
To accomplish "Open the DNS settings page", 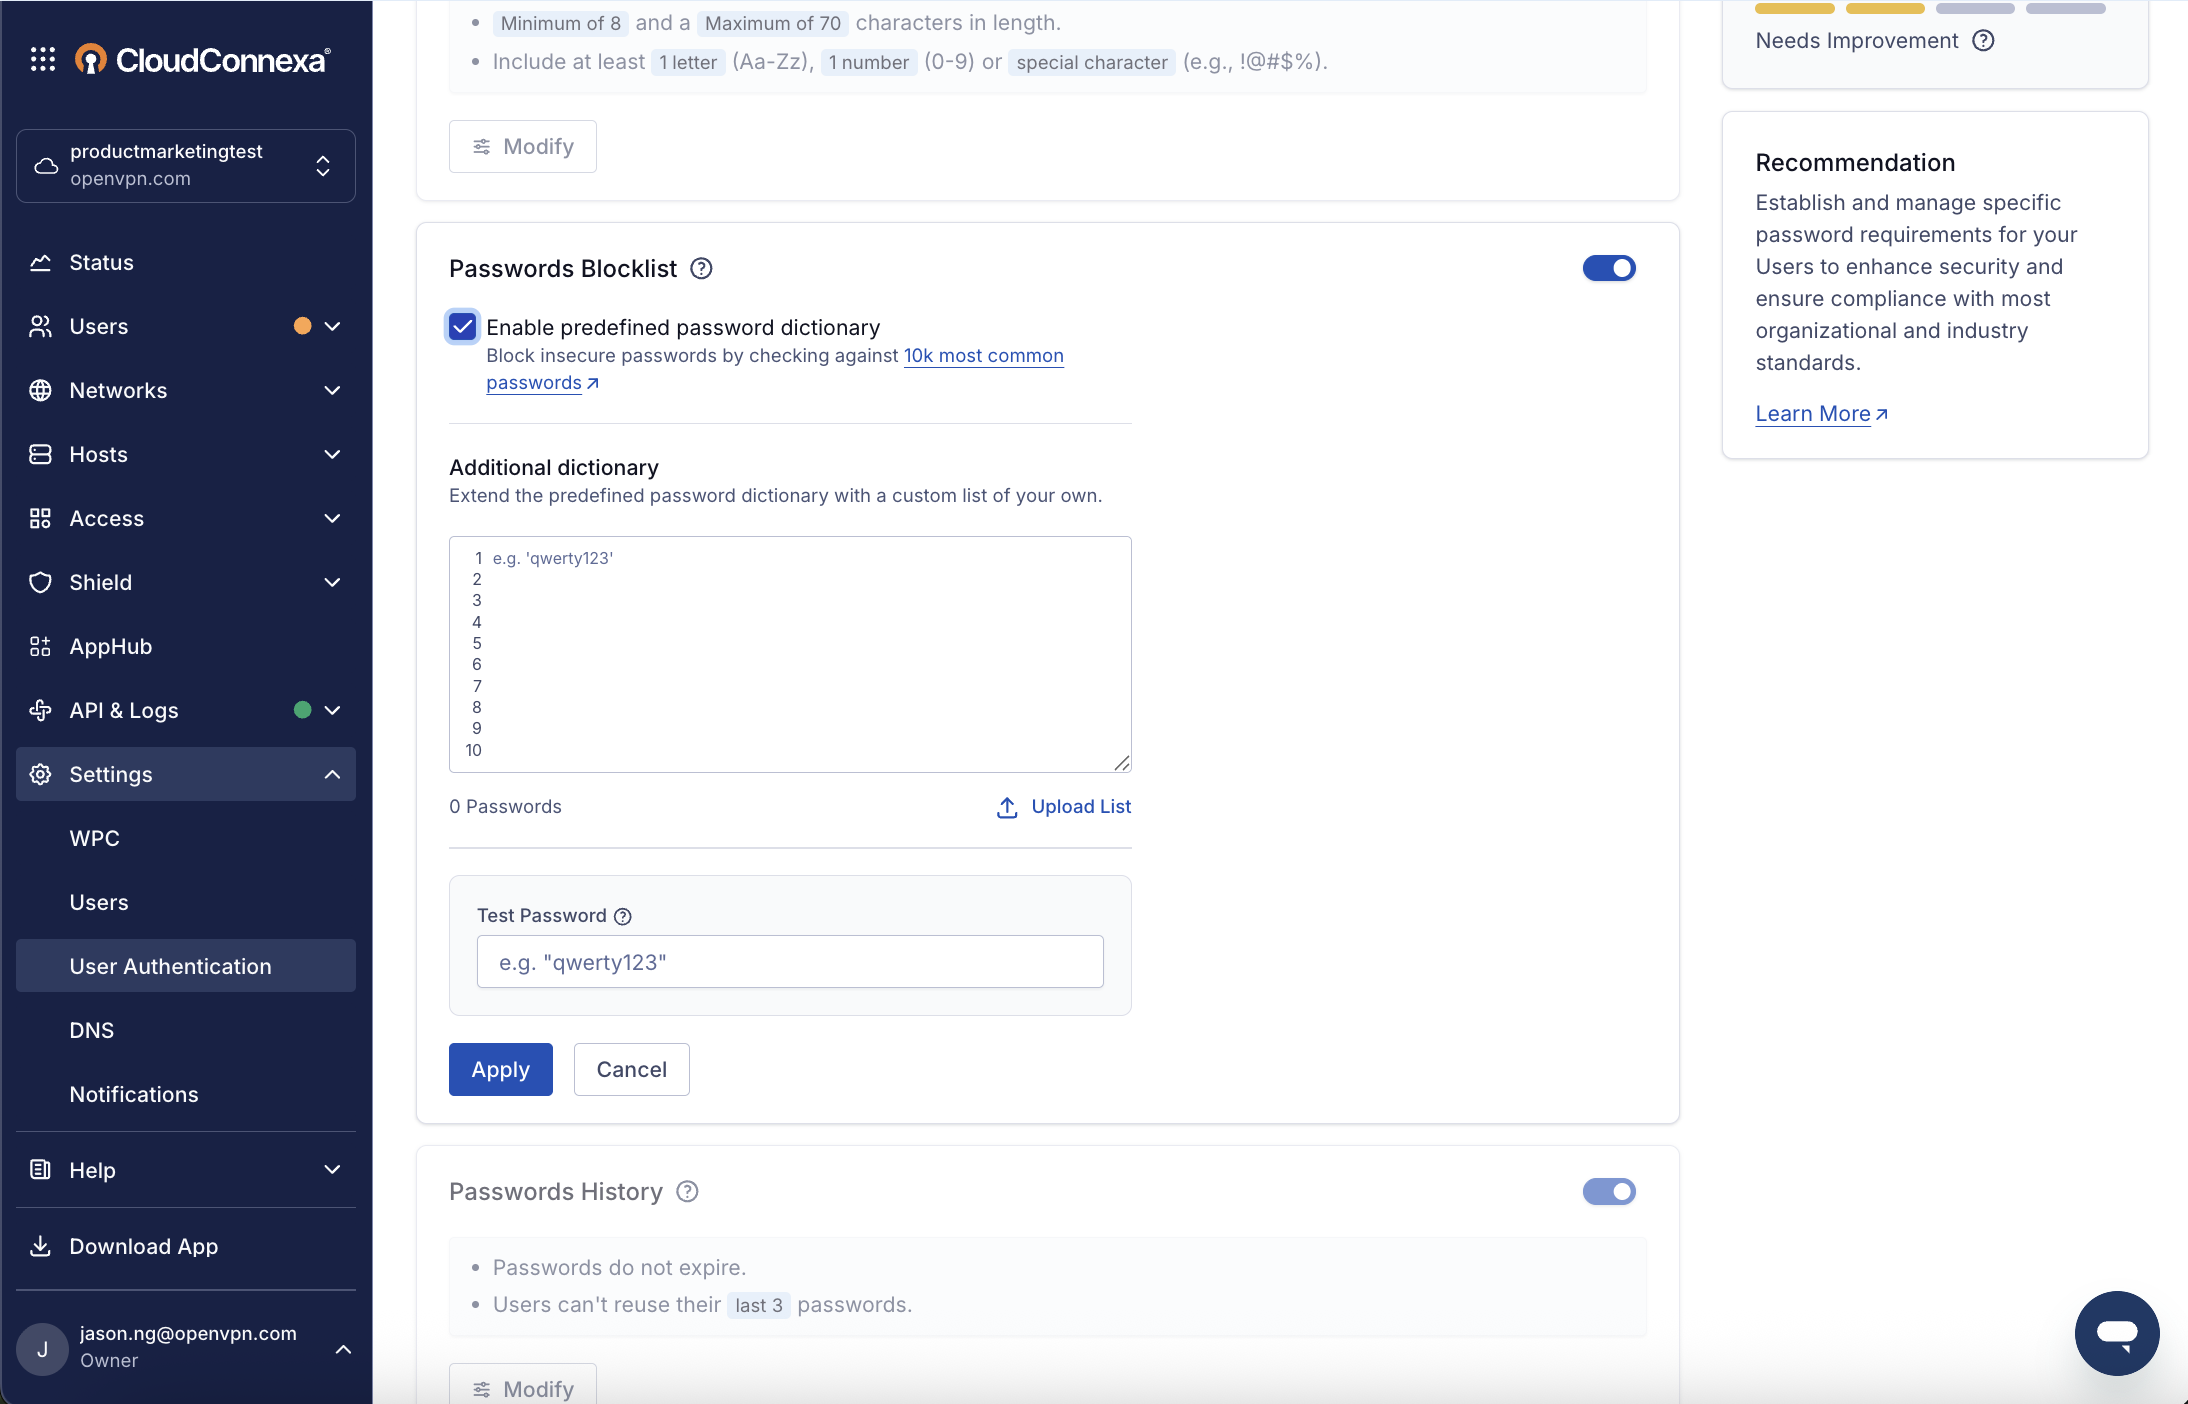I will (x=92, y=1031).
